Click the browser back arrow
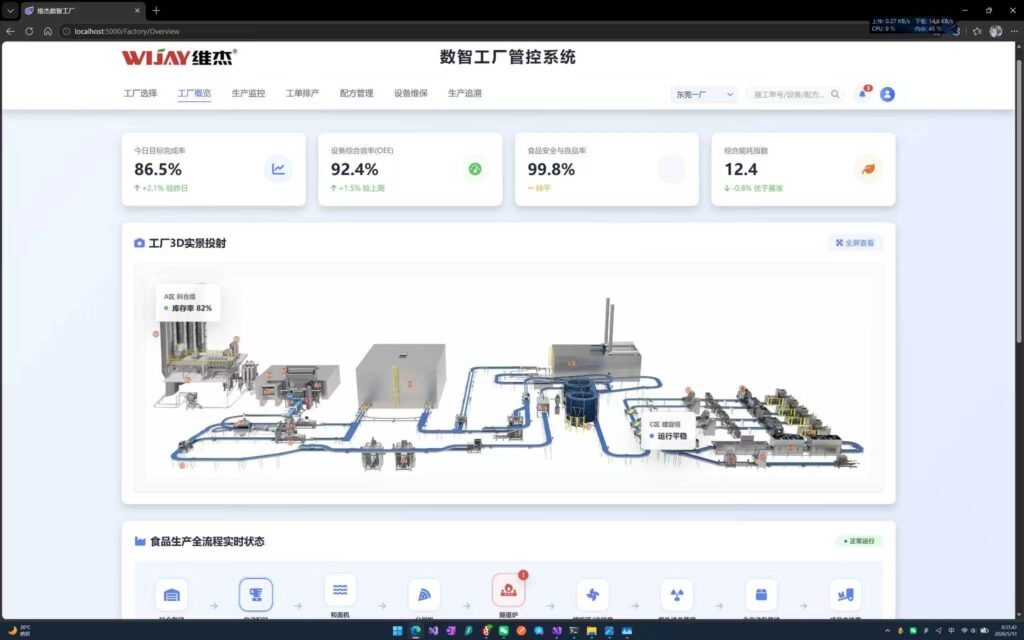Image resolution: width=1024 pixels, height=640 pixels. (10, 31)
